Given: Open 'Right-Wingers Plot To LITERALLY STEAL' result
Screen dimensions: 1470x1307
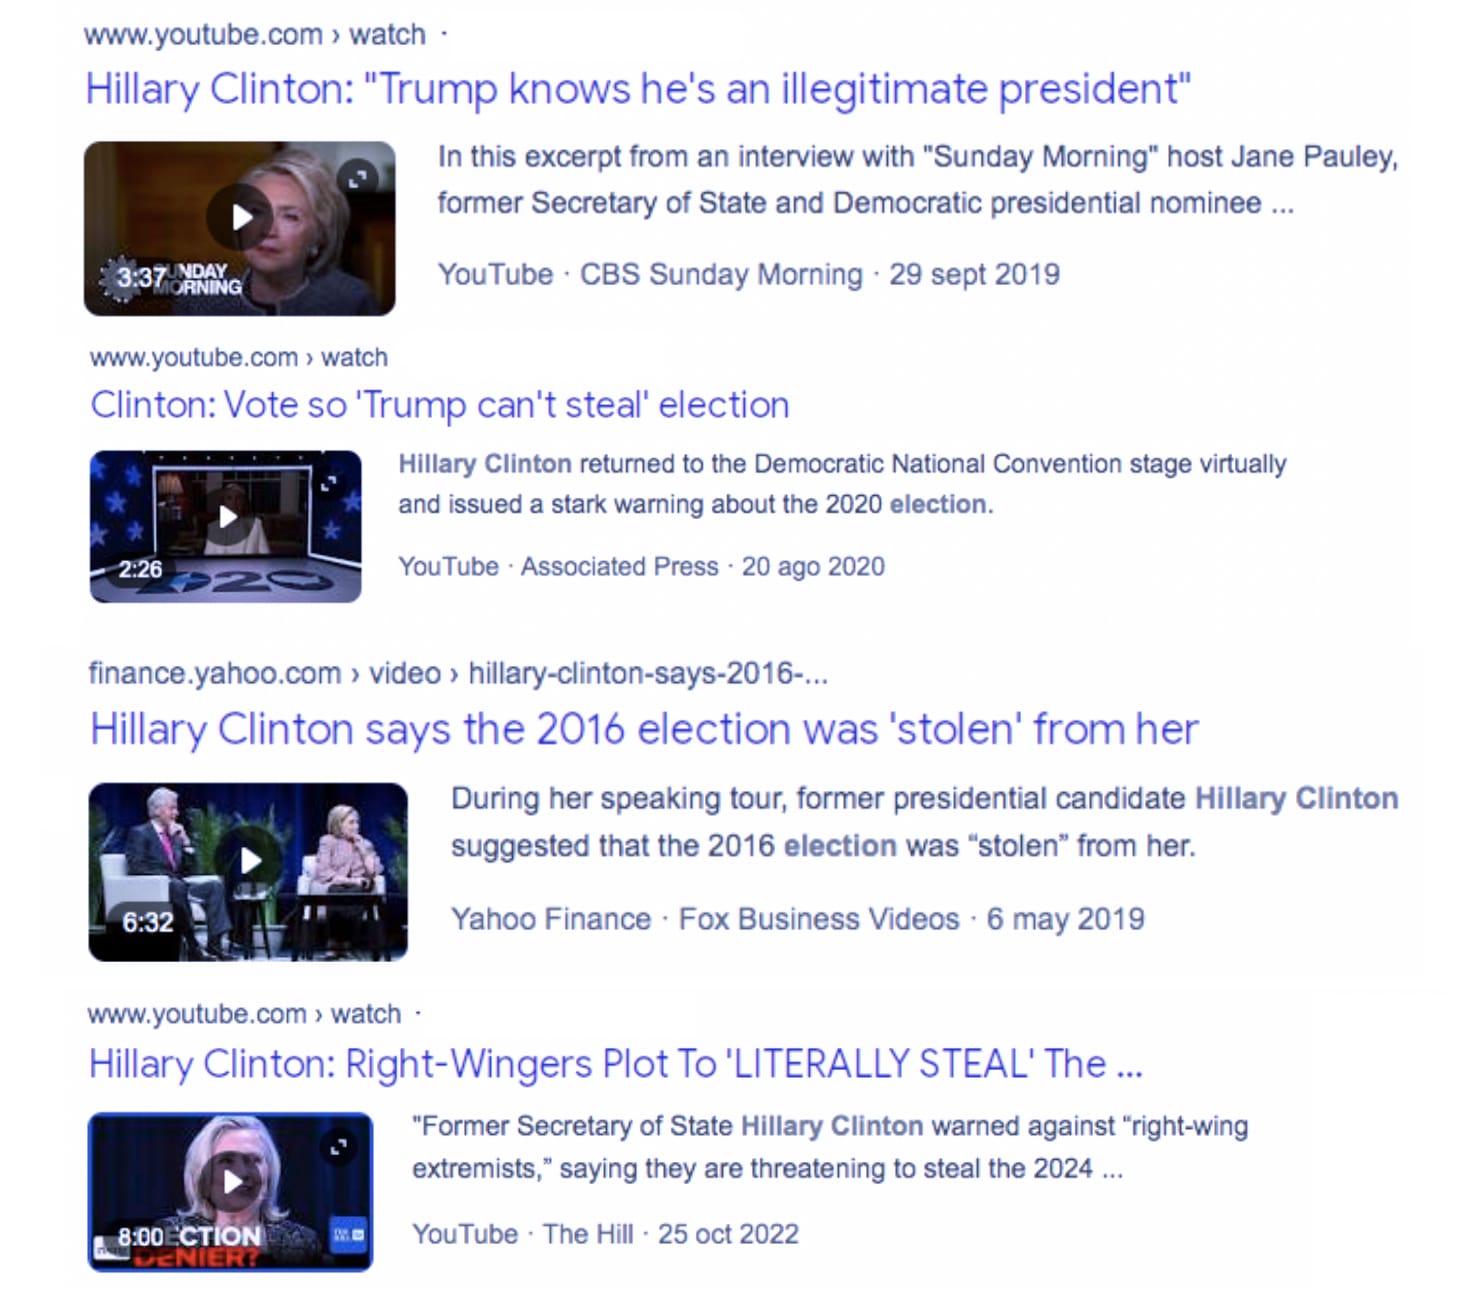Looking at the screenshot, I should [615, 1064].
